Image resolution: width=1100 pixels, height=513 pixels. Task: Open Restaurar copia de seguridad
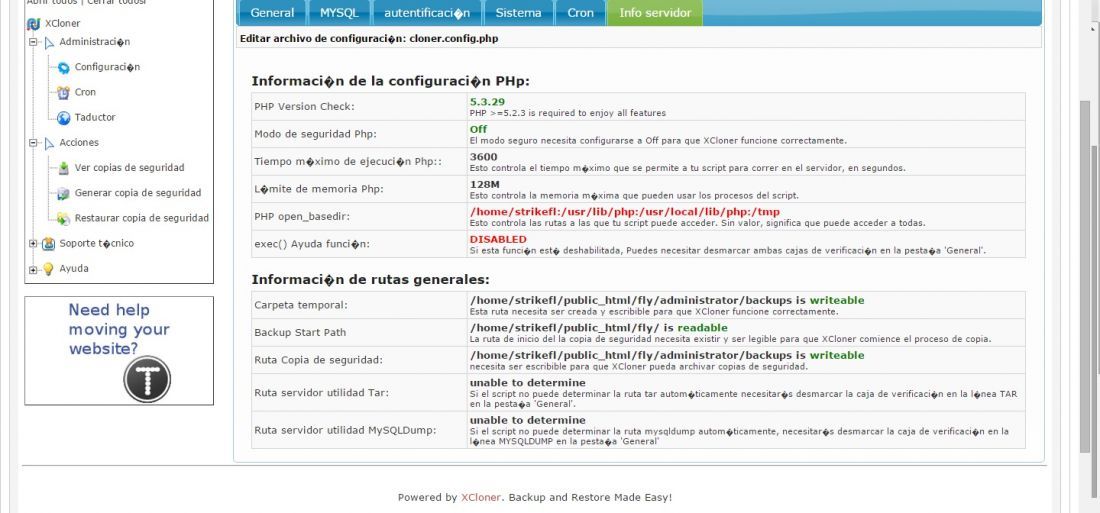click(x=142, y=218)
